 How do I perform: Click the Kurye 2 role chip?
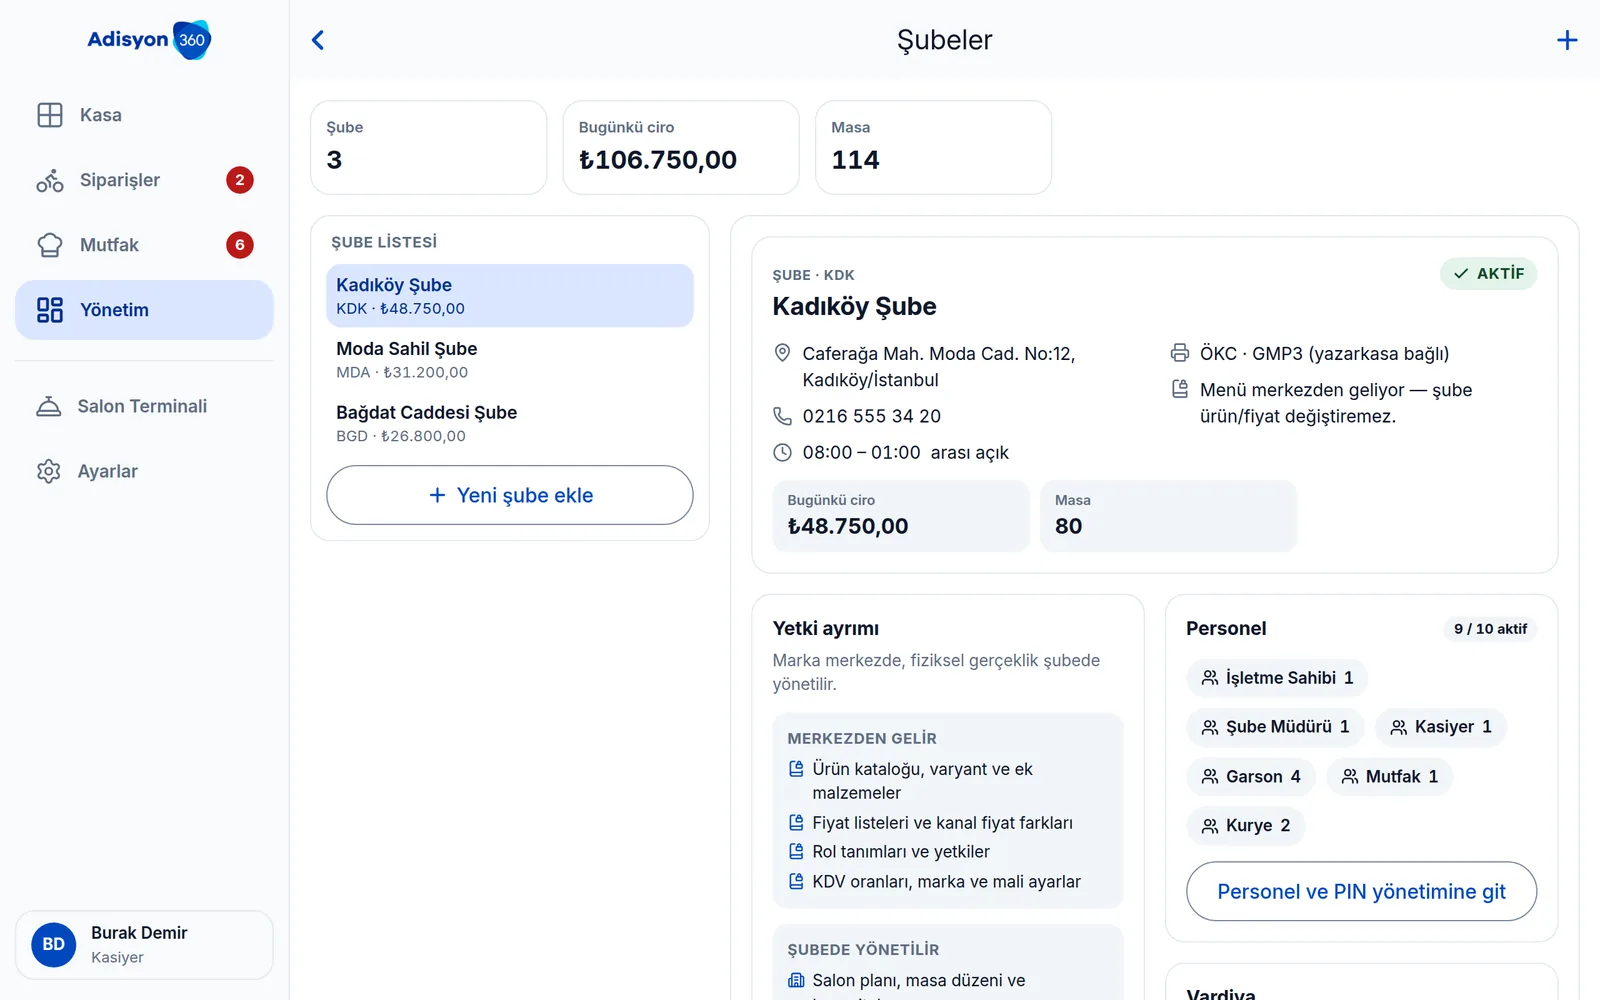[x=1246, y=825]
